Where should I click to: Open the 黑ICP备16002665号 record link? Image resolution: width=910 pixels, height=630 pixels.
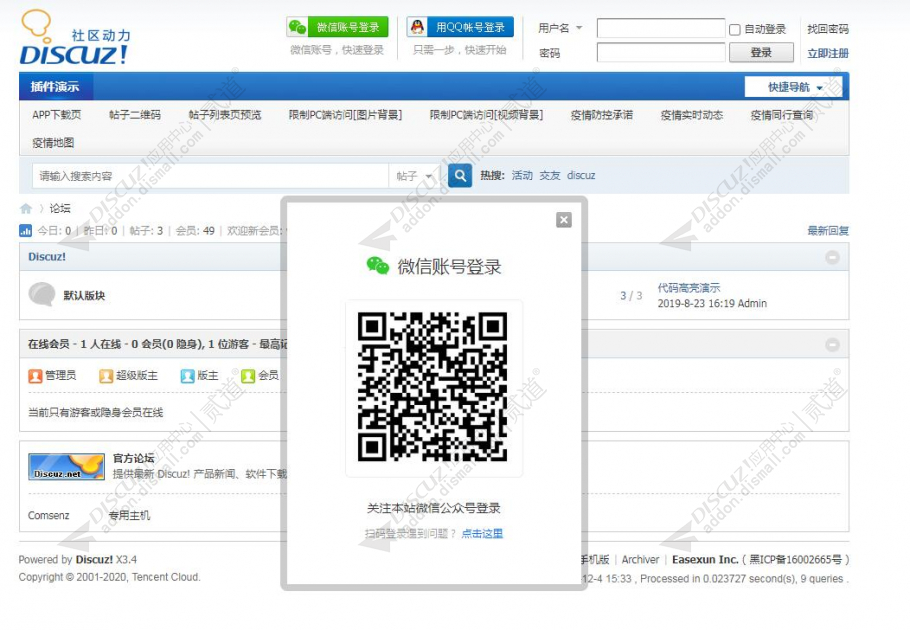(x=796, y=560)
